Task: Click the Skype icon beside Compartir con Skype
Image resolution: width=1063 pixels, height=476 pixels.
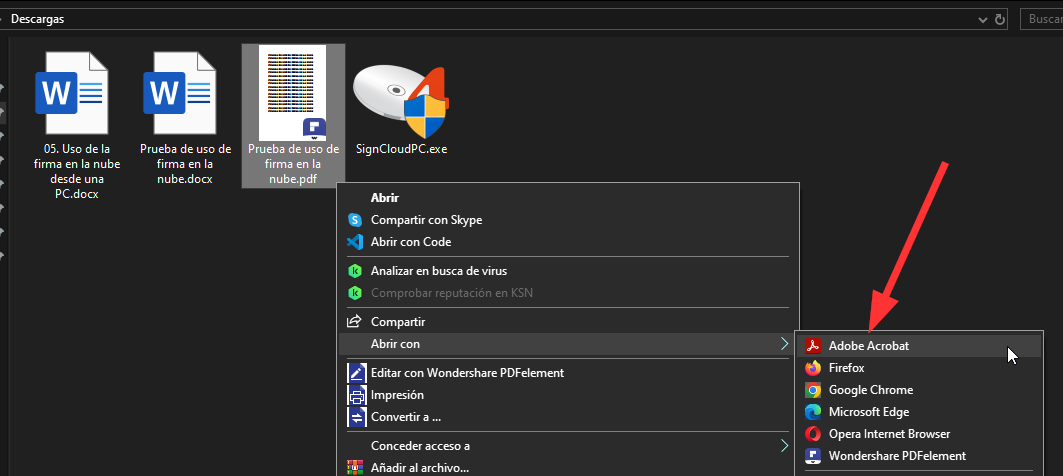Action: [x=354, y=220]
